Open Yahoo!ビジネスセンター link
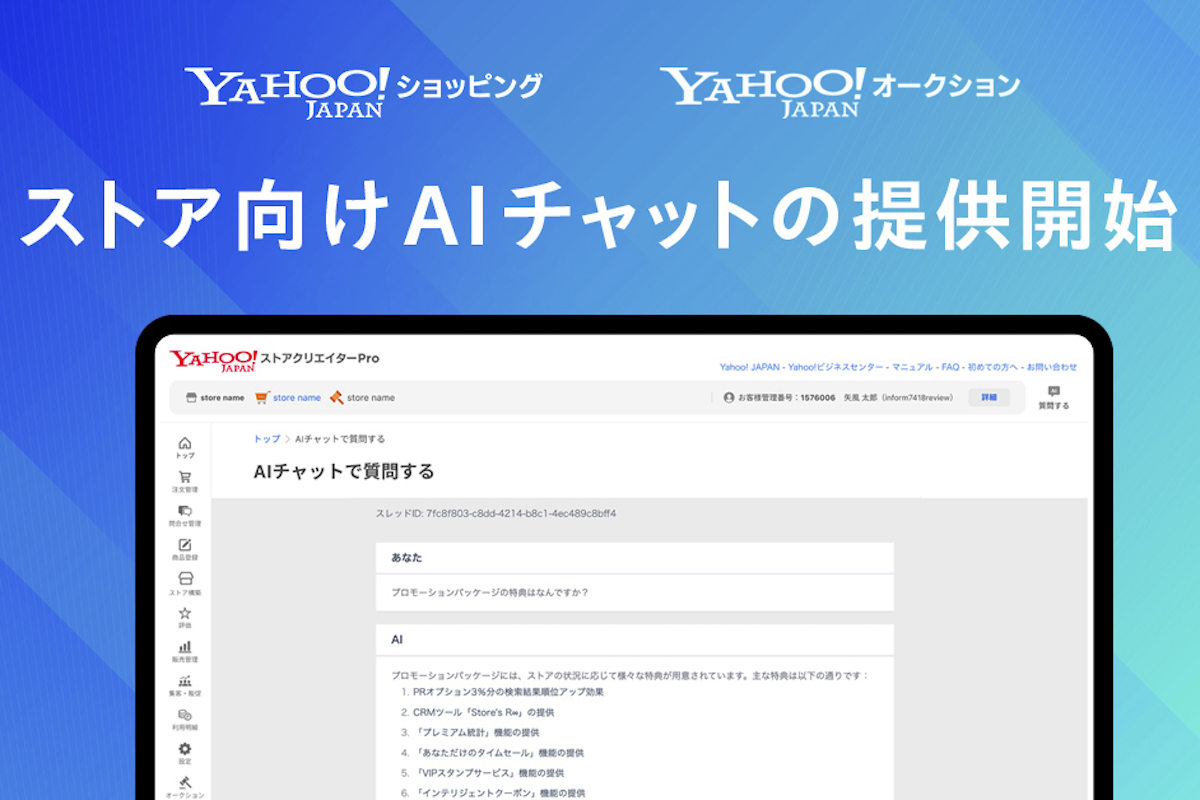 (x=837, y=367)
